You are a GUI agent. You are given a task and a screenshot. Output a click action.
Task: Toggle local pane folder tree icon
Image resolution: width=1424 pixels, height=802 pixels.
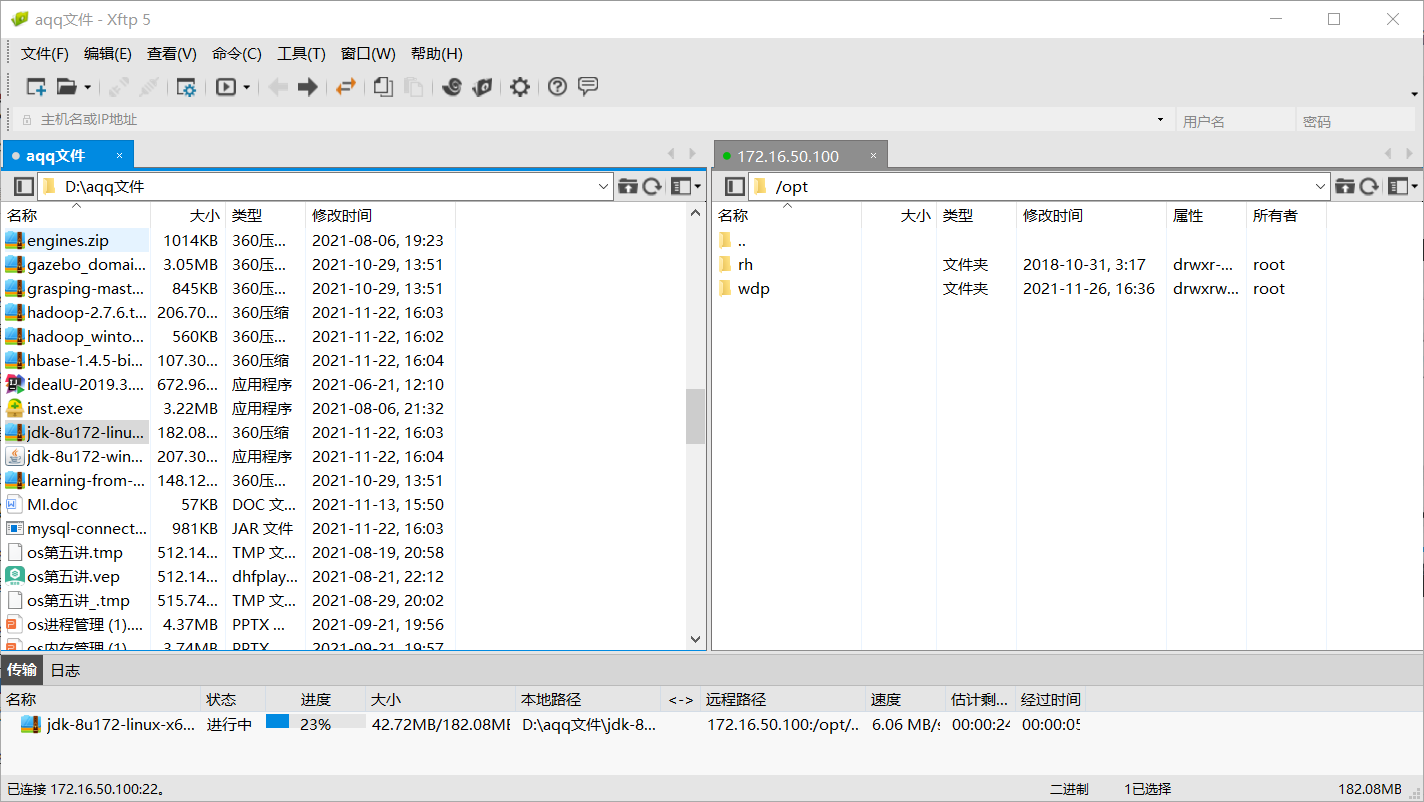(x=24, y=186)
